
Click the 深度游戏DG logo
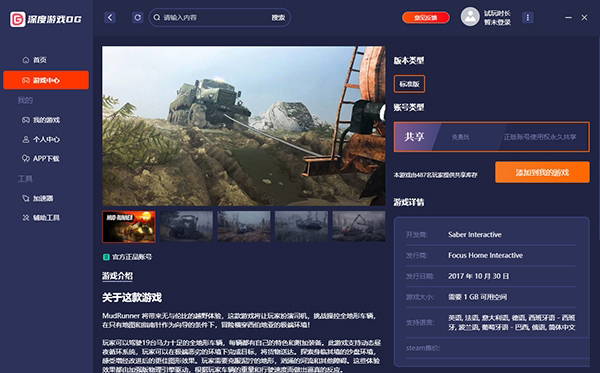(46, 19)
